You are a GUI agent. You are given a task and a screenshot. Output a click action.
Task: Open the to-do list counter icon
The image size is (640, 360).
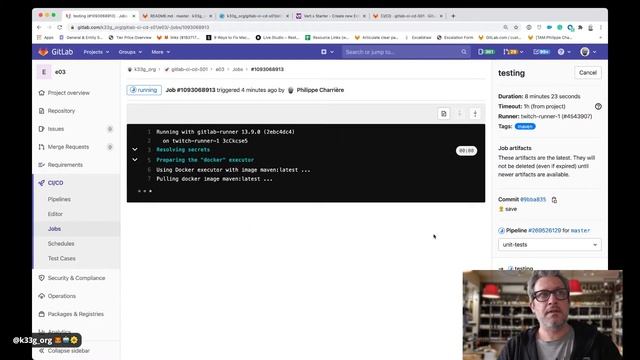[541, 52]
